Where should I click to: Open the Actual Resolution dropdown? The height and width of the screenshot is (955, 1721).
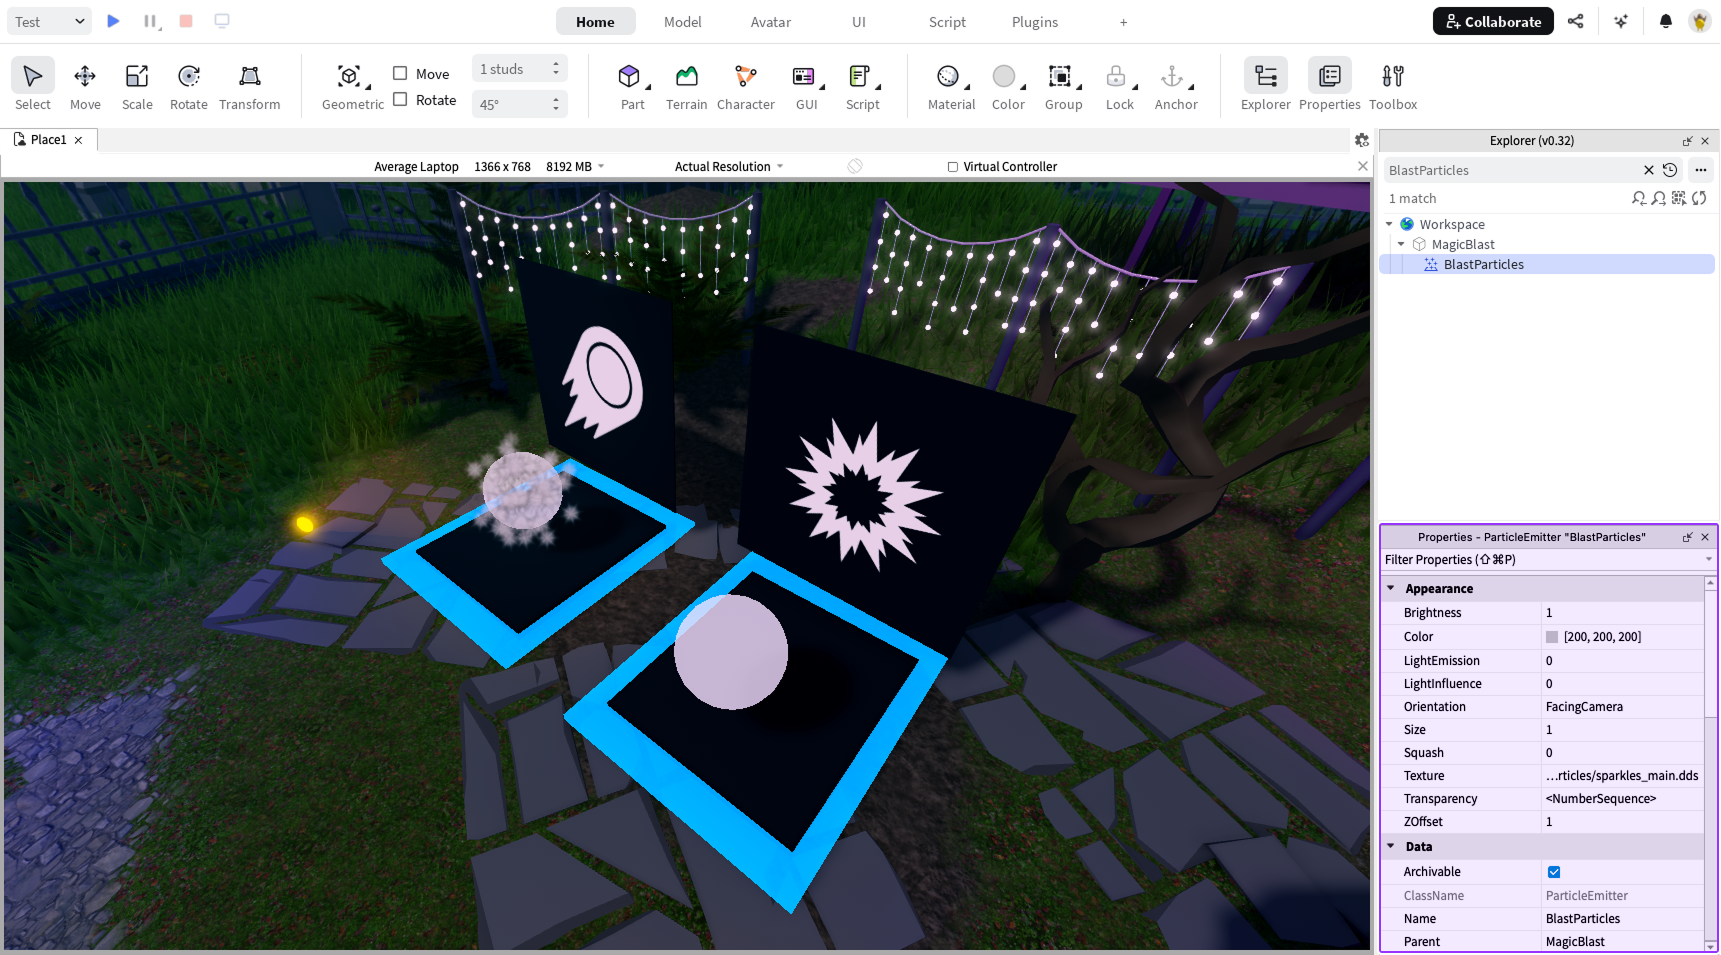tap(729, 167)
